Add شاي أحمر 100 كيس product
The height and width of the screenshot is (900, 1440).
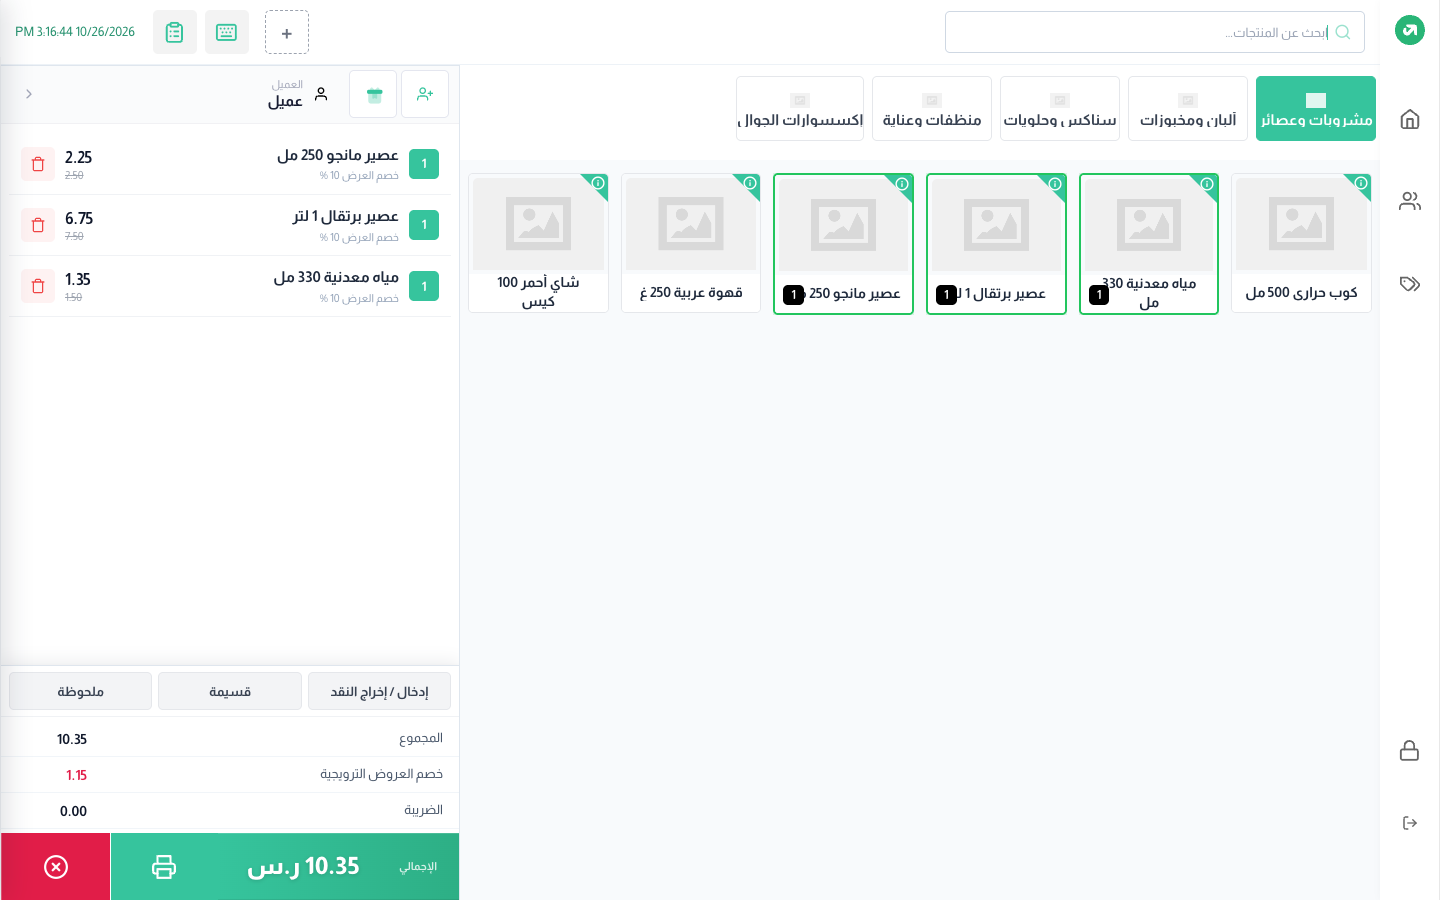click(538, 243)
